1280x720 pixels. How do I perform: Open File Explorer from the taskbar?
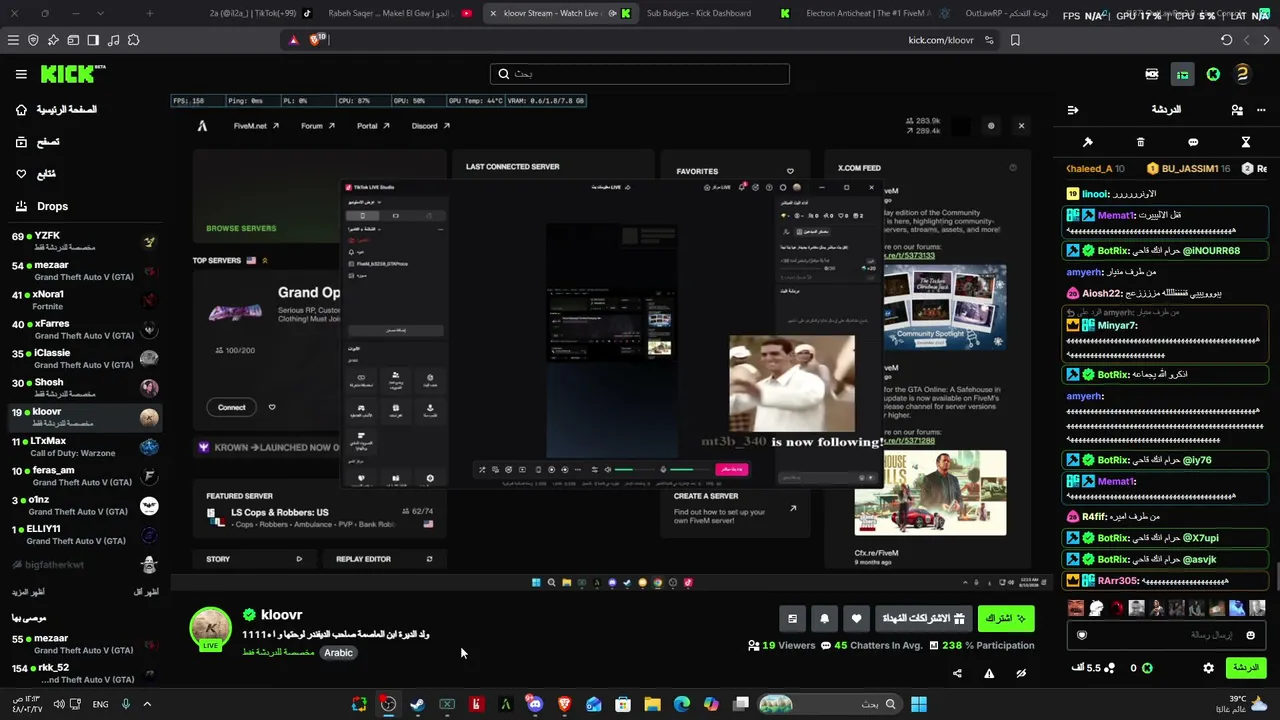(x=652, y=704)
